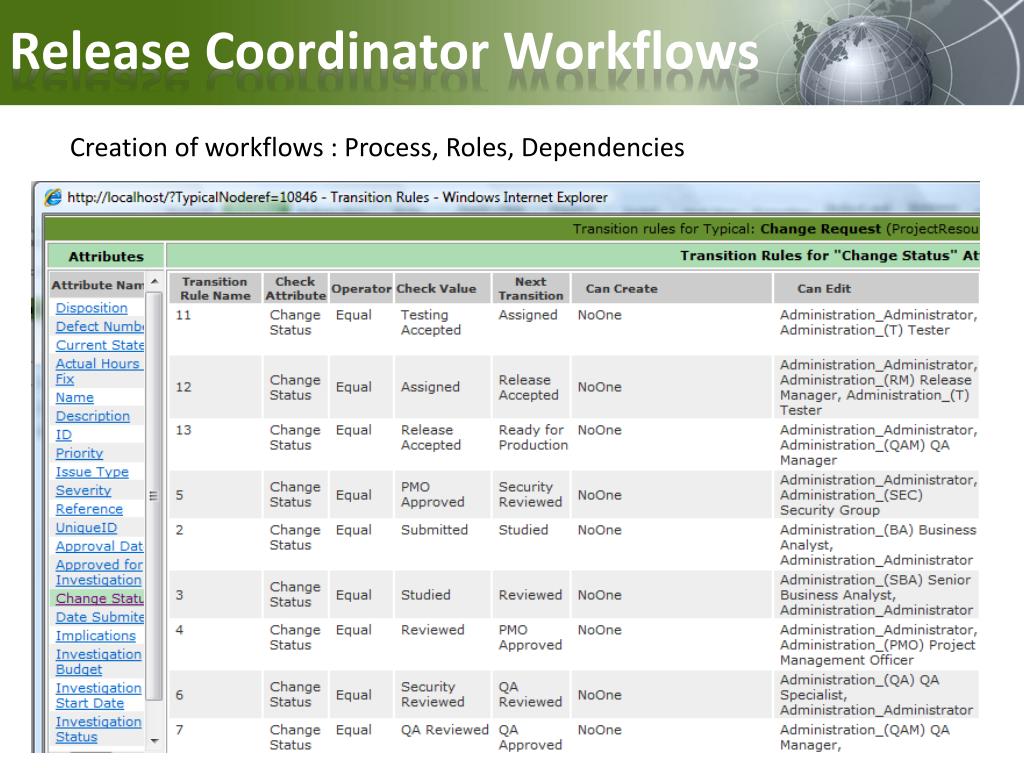Image resolution: width=1024 pixels, height=768 pixels.
Task: Click the Transition Rule Name column header
Action: (x=215, y=289)
